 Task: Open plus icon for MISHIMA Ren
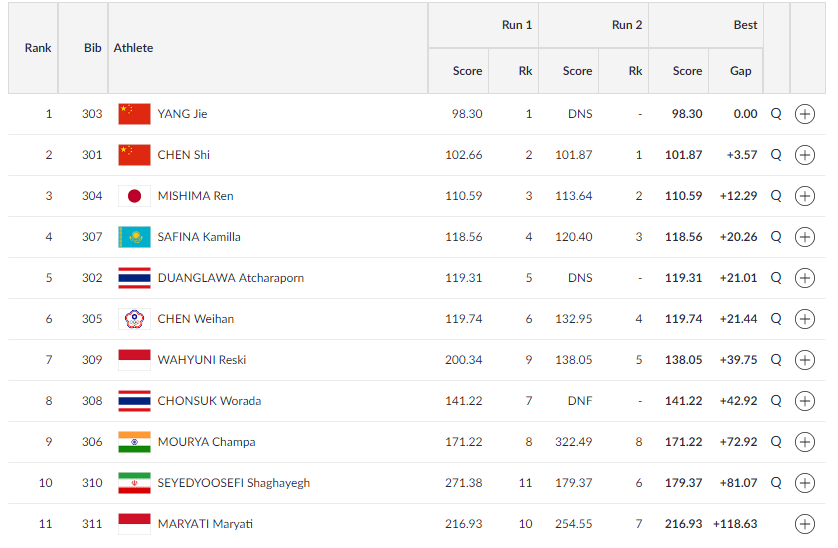pyautogui.click(x=805, y=196)
